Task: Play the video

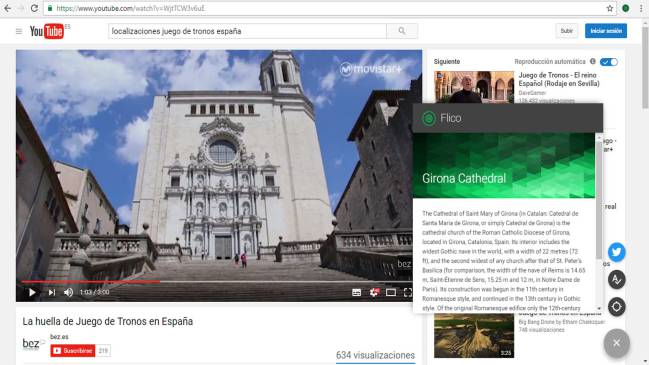Action: pyautogui.click(x=32, y=293)
